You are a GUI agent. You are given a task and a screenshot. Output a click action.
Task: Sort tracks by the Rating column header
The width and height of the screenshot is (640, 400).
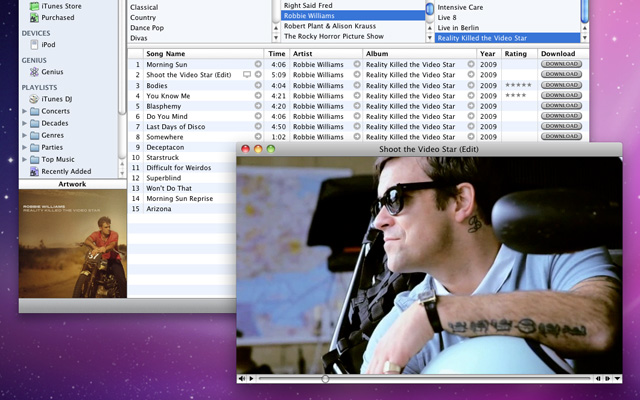click(x=516, y=53)
